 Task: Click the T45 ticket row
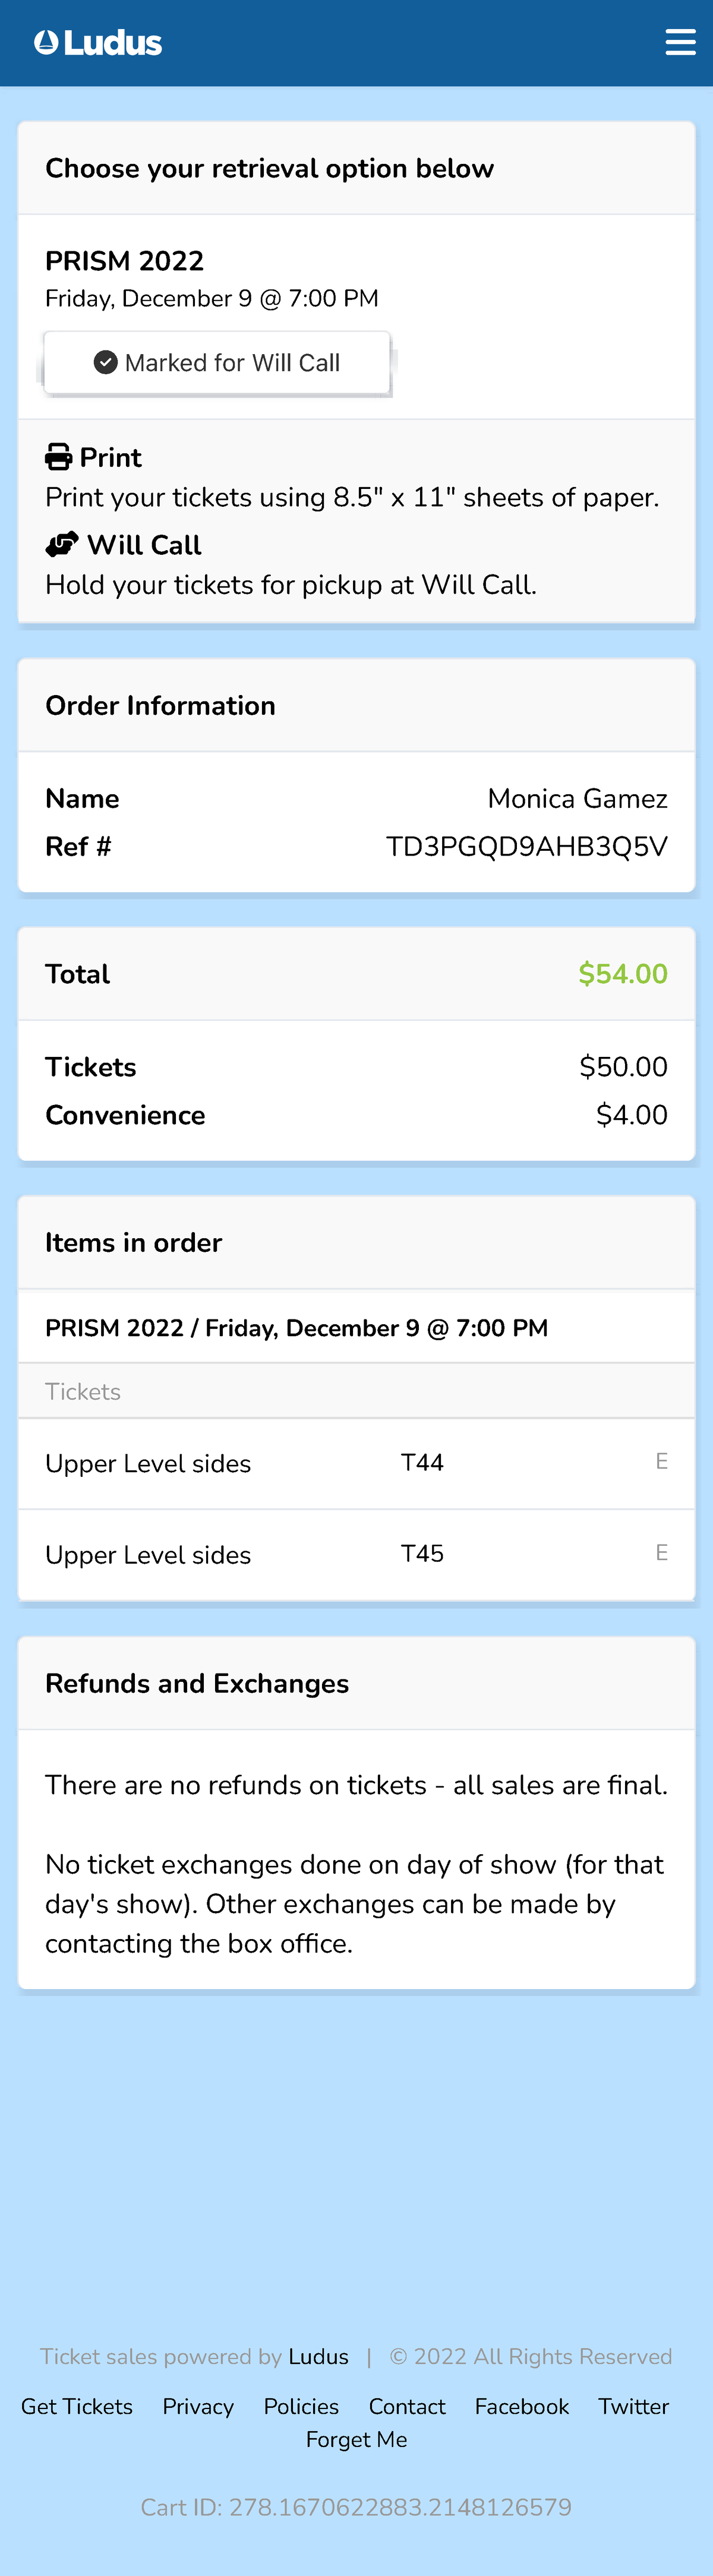[x=356, y=1554]
